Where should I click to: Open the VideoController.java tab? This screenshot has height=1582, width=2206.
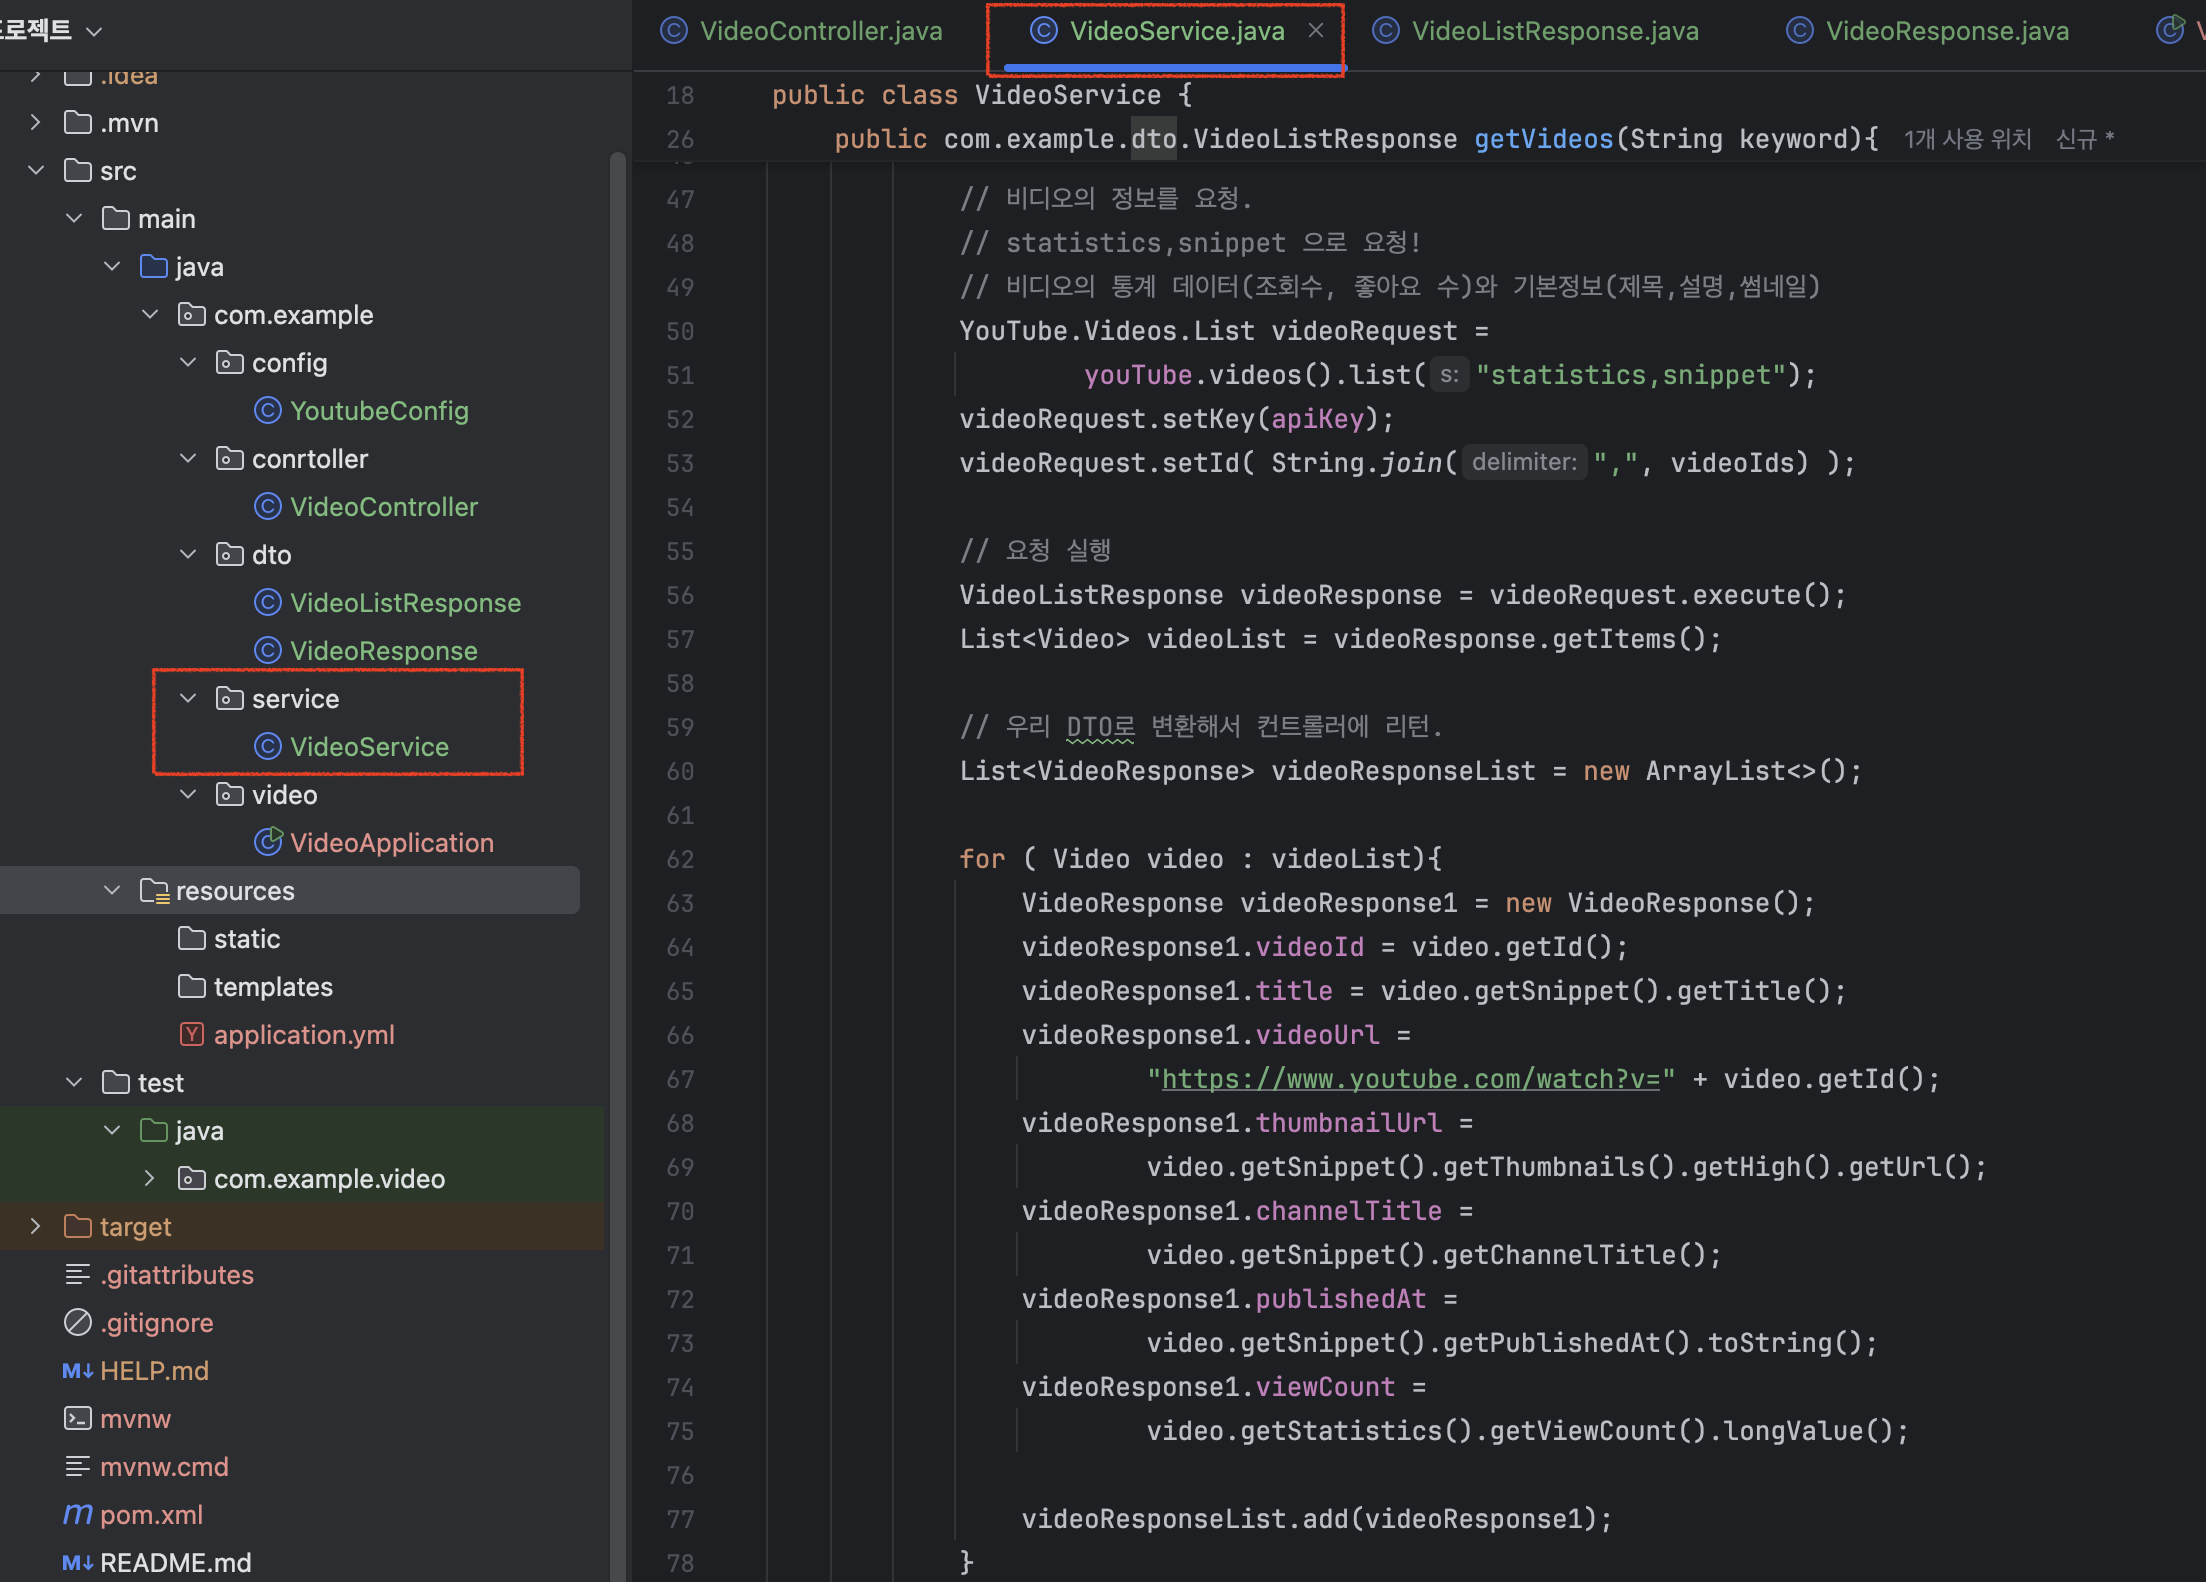[801, 31]
